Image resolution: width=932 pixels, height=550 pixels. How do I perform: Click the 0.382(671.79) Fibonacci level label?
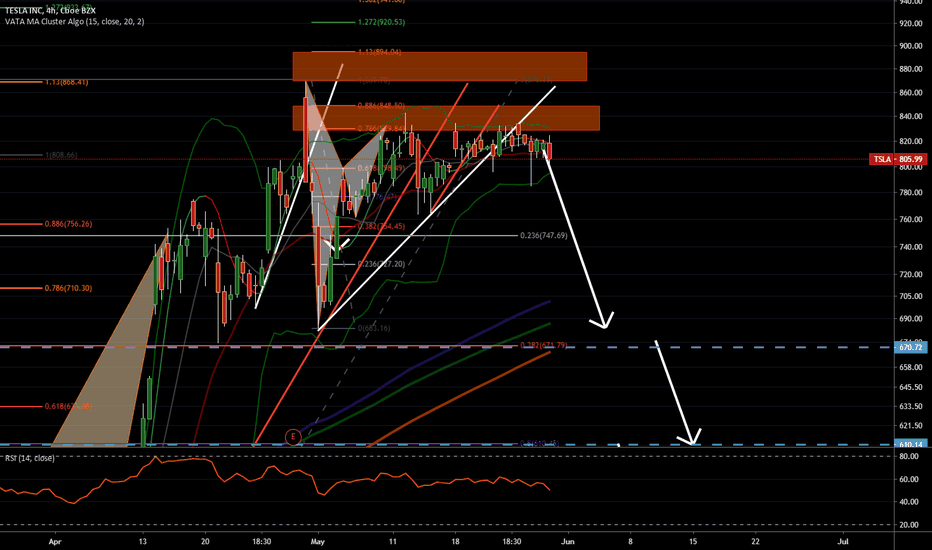(x=544, y=345)
